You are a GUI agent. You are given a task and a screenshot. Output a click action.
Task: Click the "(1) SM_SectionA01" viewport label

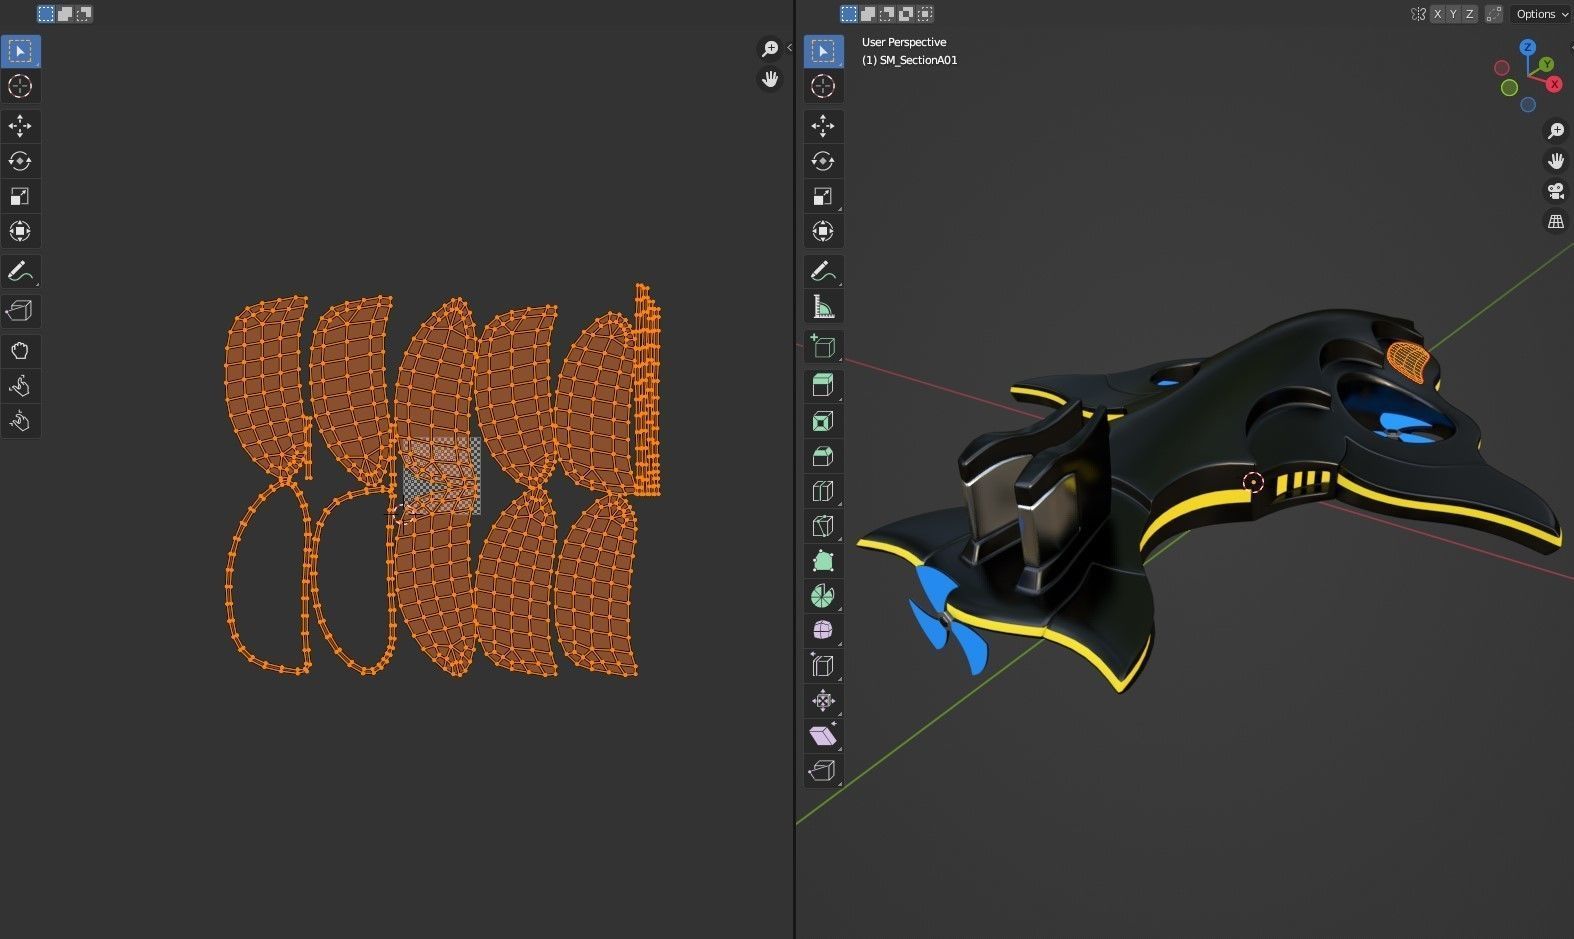click(910, 60)
